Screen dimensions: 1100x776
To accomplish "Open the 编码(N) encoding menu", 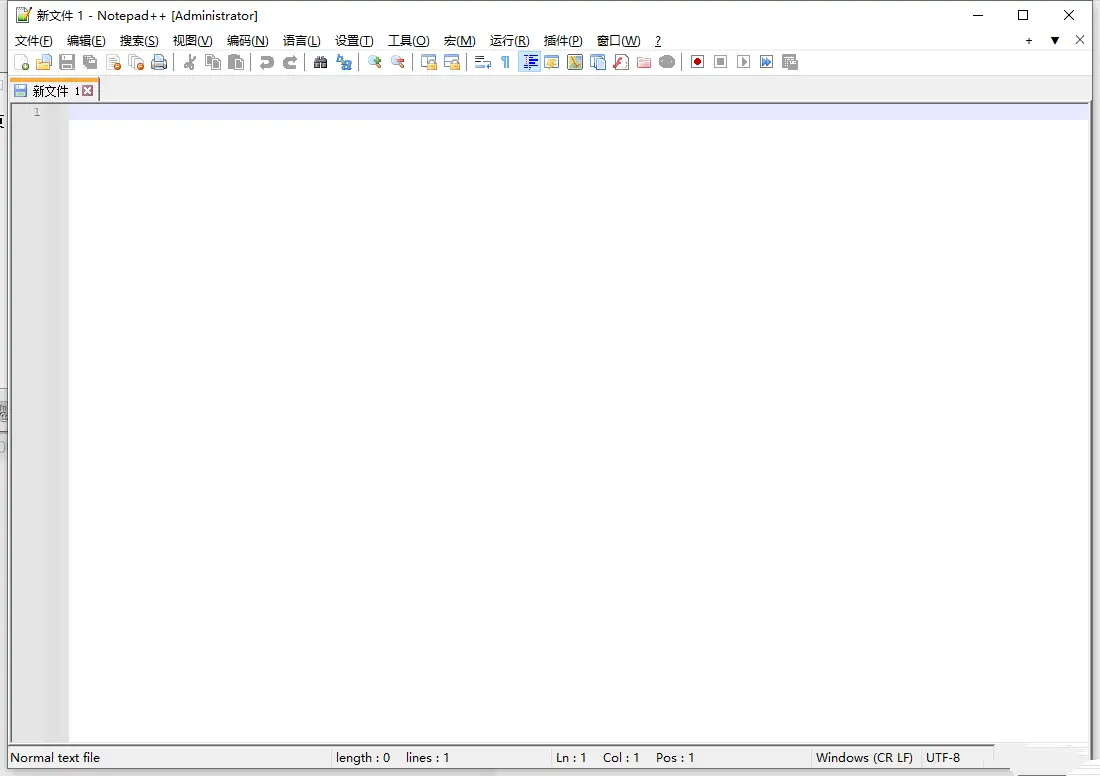I will pyautogui.click(x=247, y=41).
